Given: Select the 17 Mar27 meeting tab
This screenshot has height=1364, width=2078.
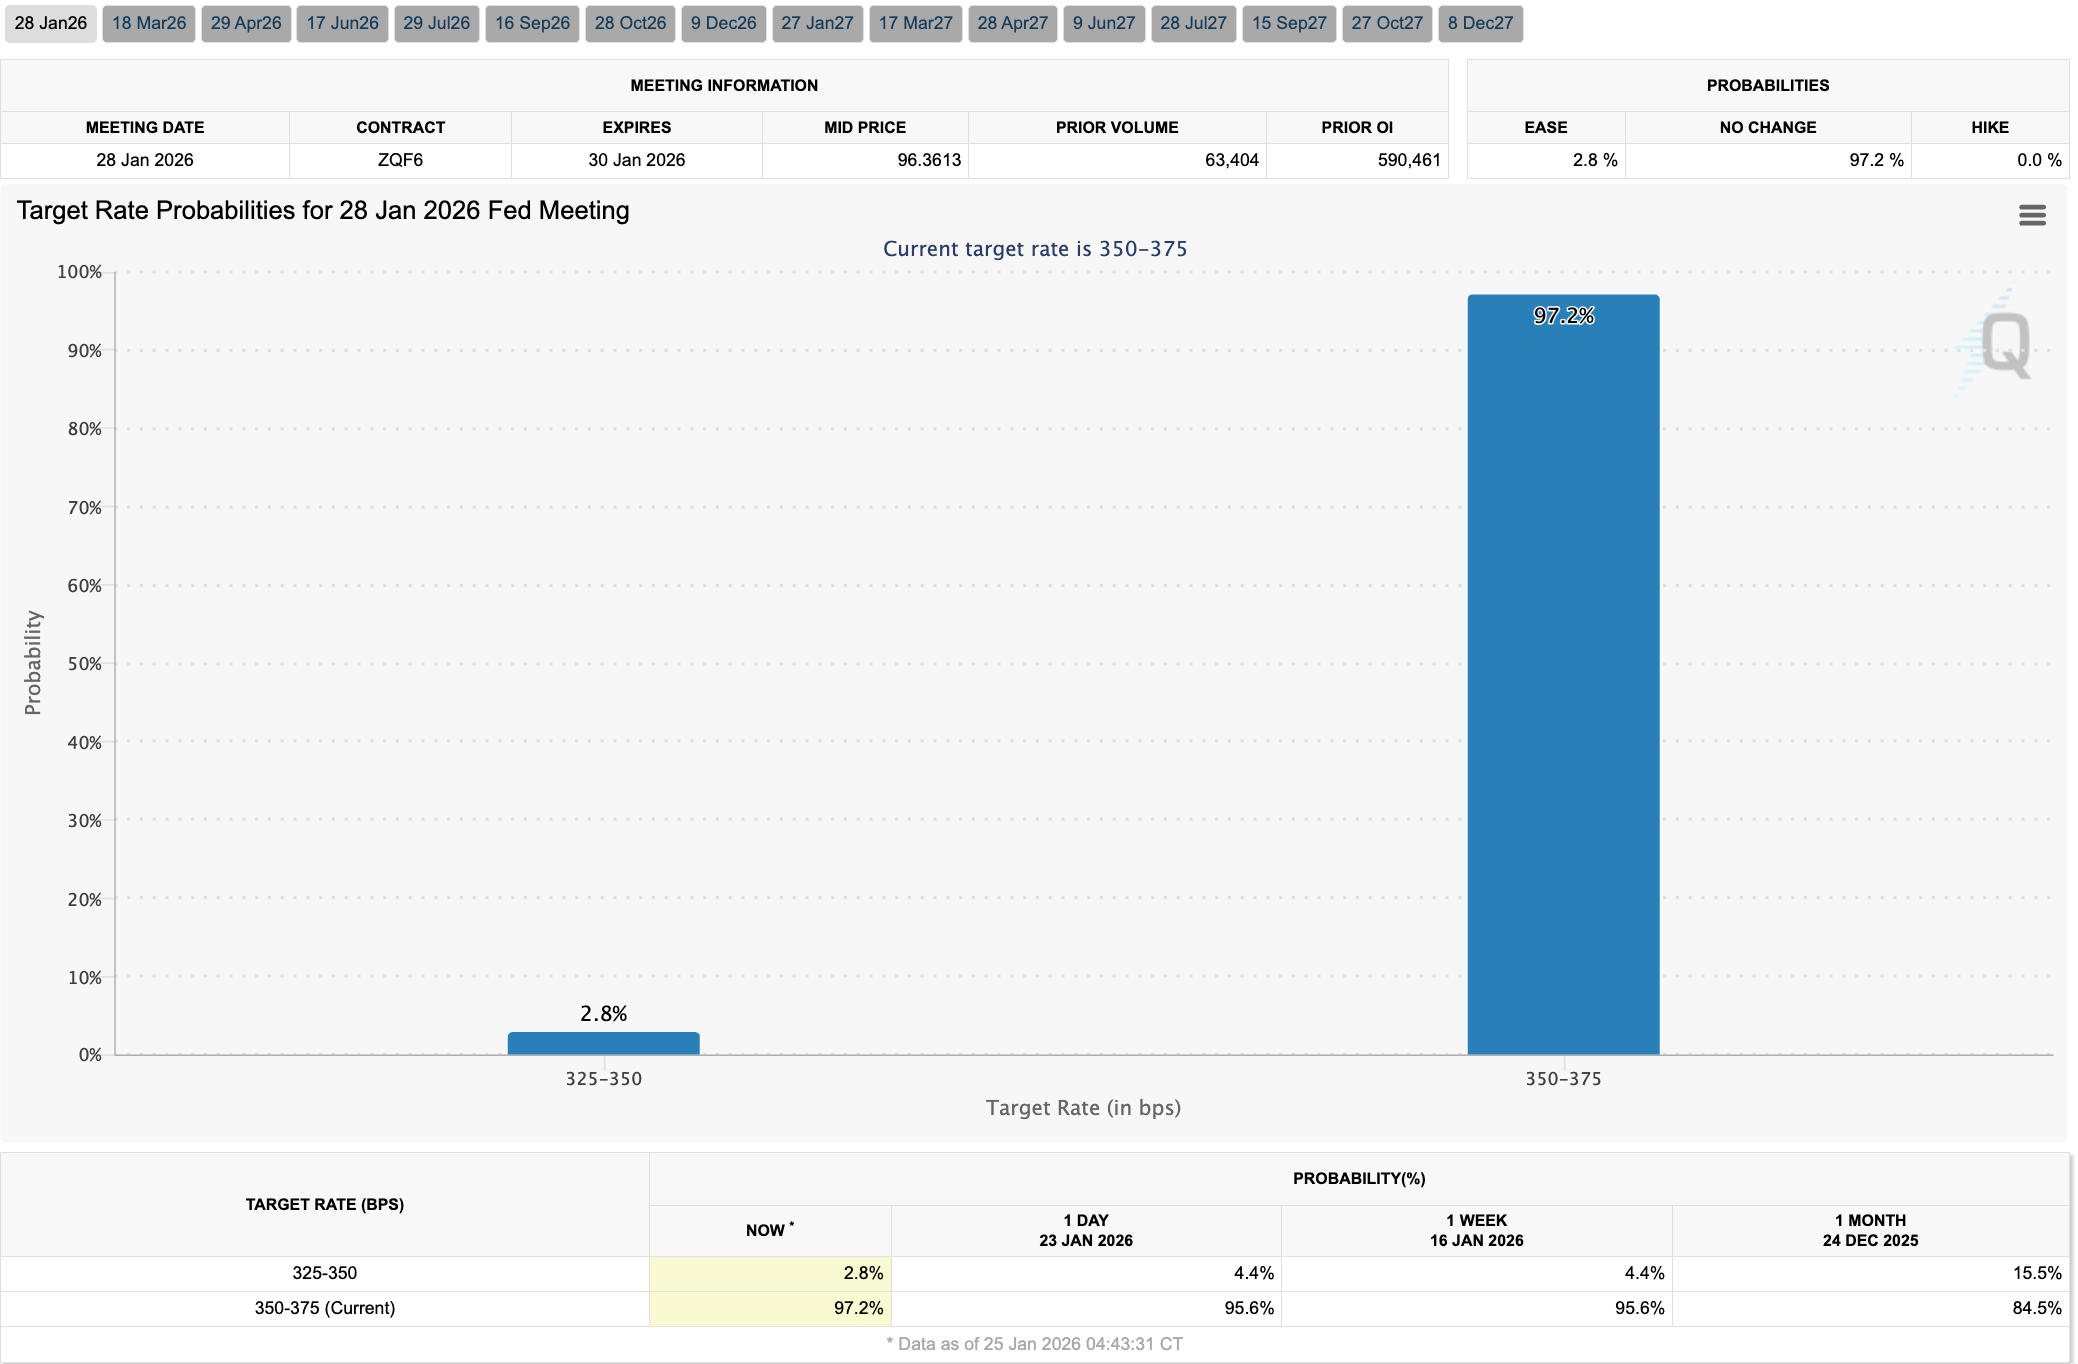Looking at the screenshot, I should pos(915,23).
